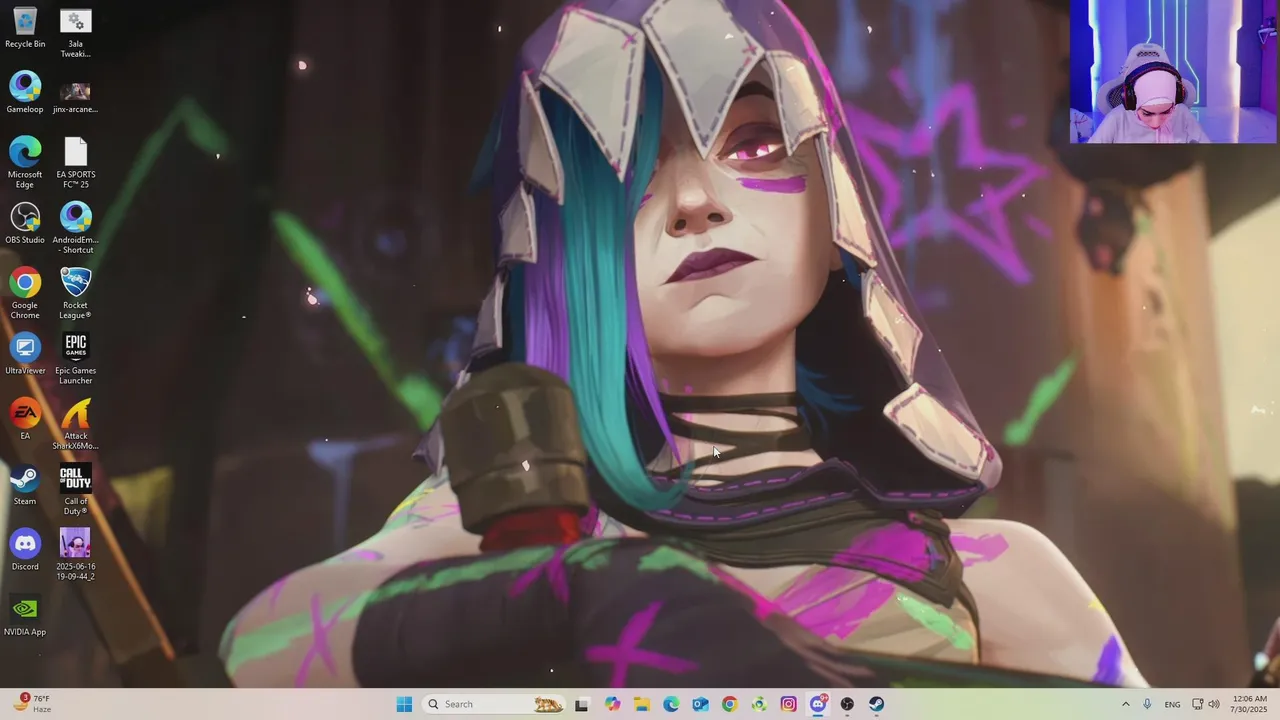This screenshot has height=720, width=1280.
Task: Click the taskbar Search box
Action: point(493,704)
